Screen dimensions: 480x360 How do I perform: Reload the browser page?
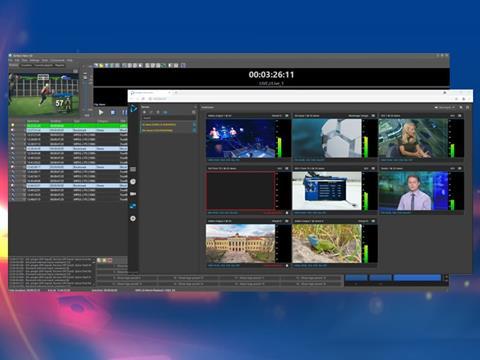(143, 99)
